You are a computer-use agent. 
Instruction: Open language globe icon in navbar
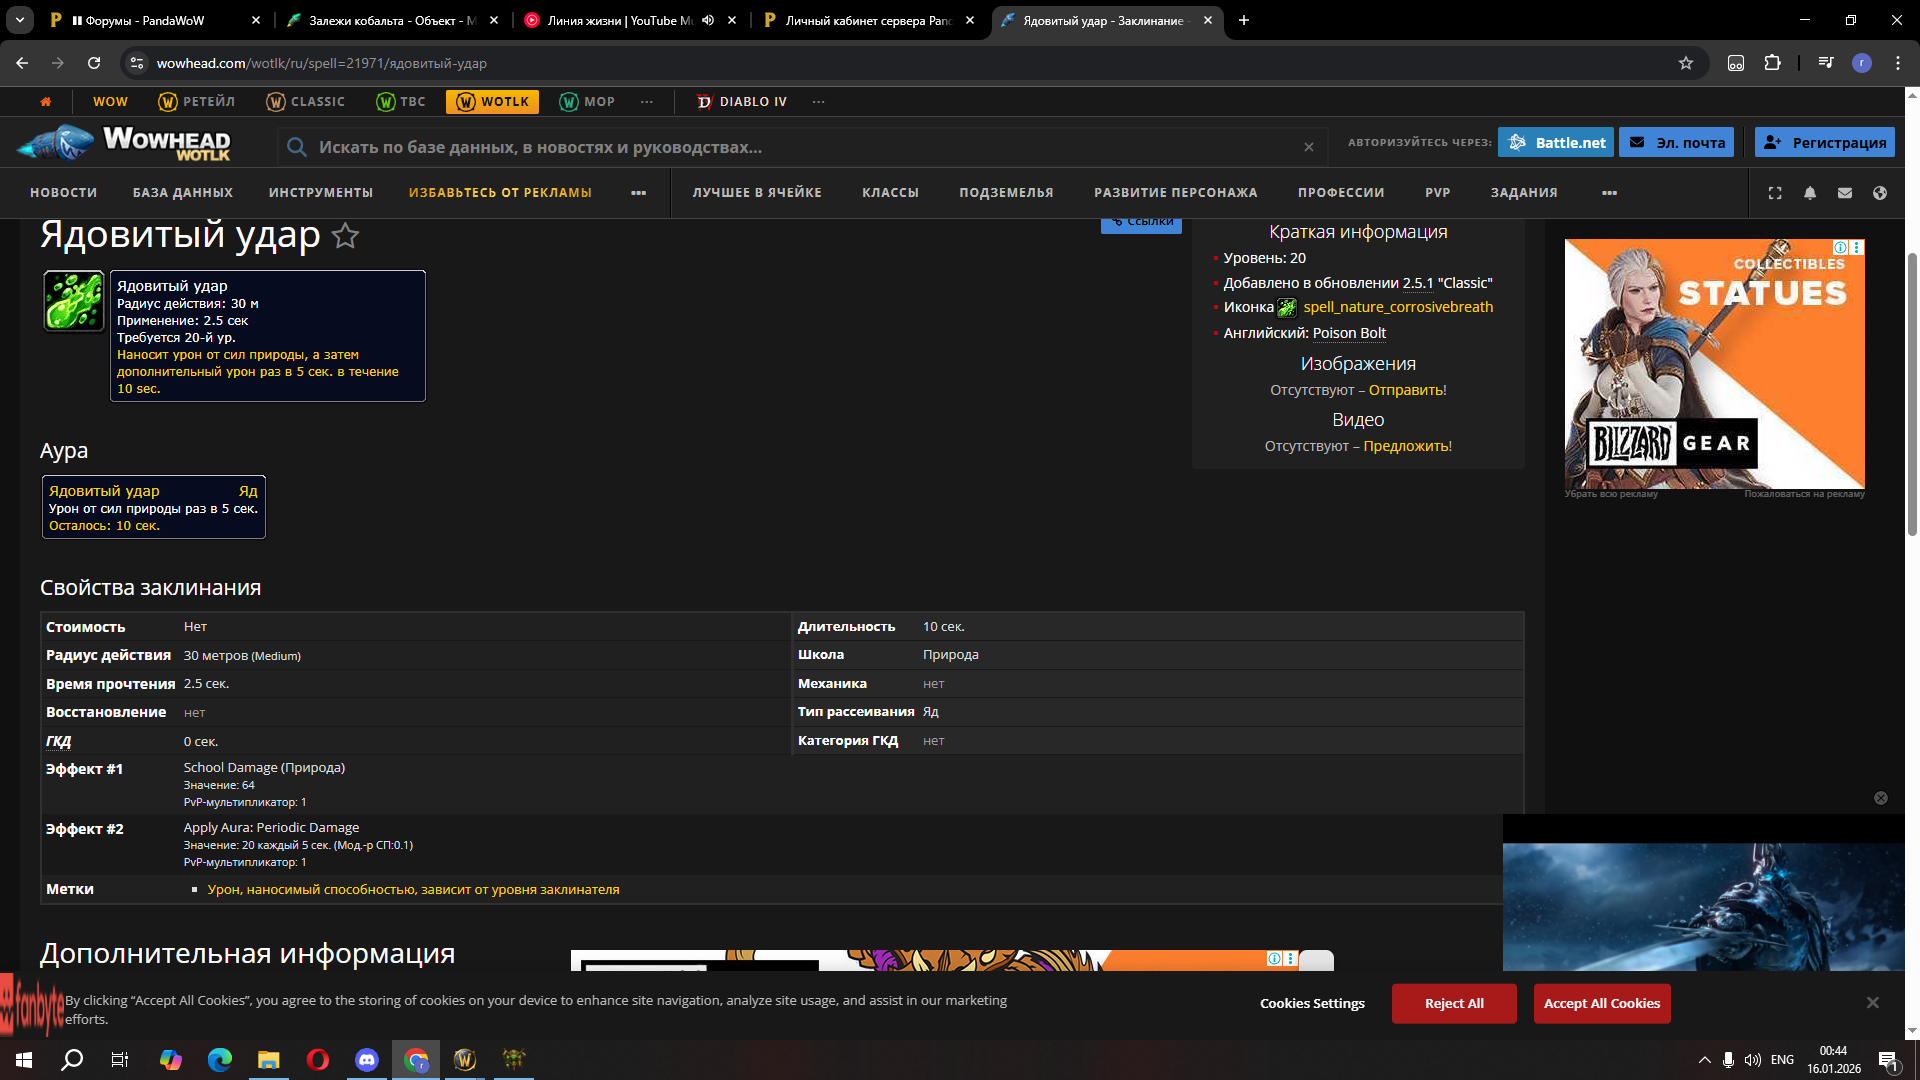coord(1880,193)
